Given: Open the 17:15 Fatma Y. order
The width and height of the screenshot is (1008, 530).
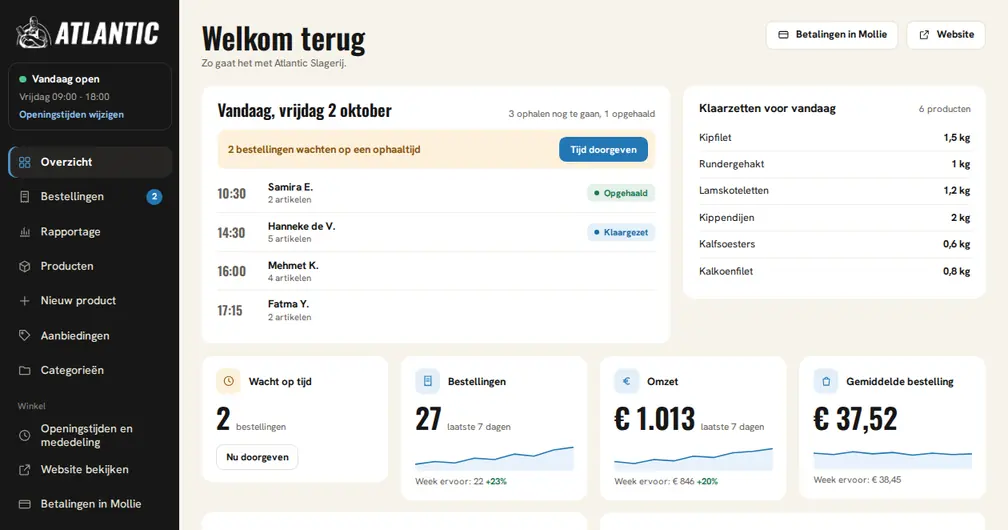Looking at the screenshot, I should [x=436, y=311].
